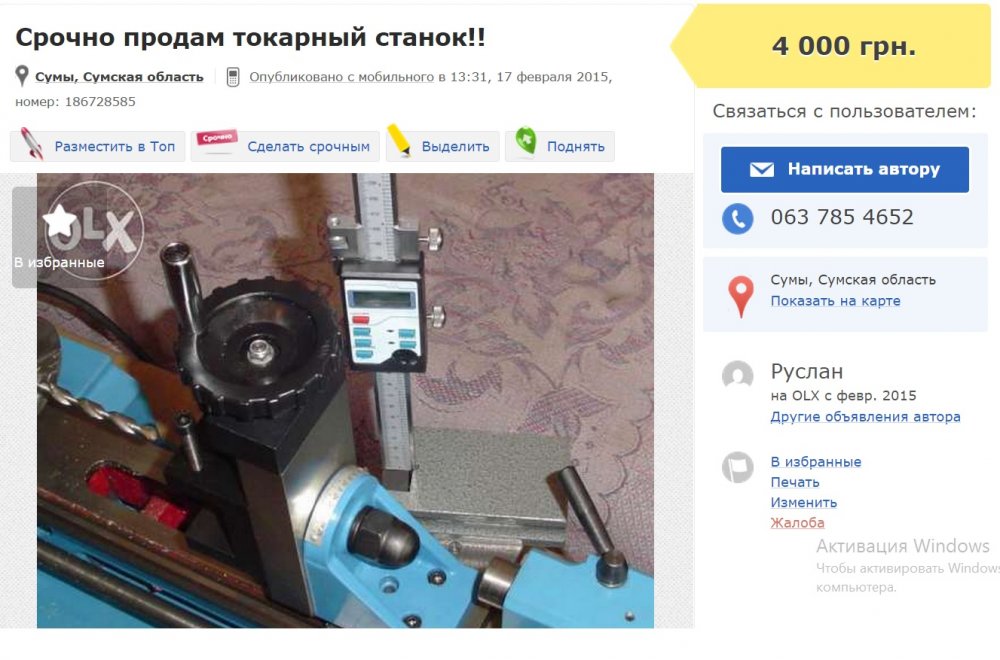Open the lathe machine photo
Image resolution: width=1000 pixels, height=660 pixels.
click(345, 400)
